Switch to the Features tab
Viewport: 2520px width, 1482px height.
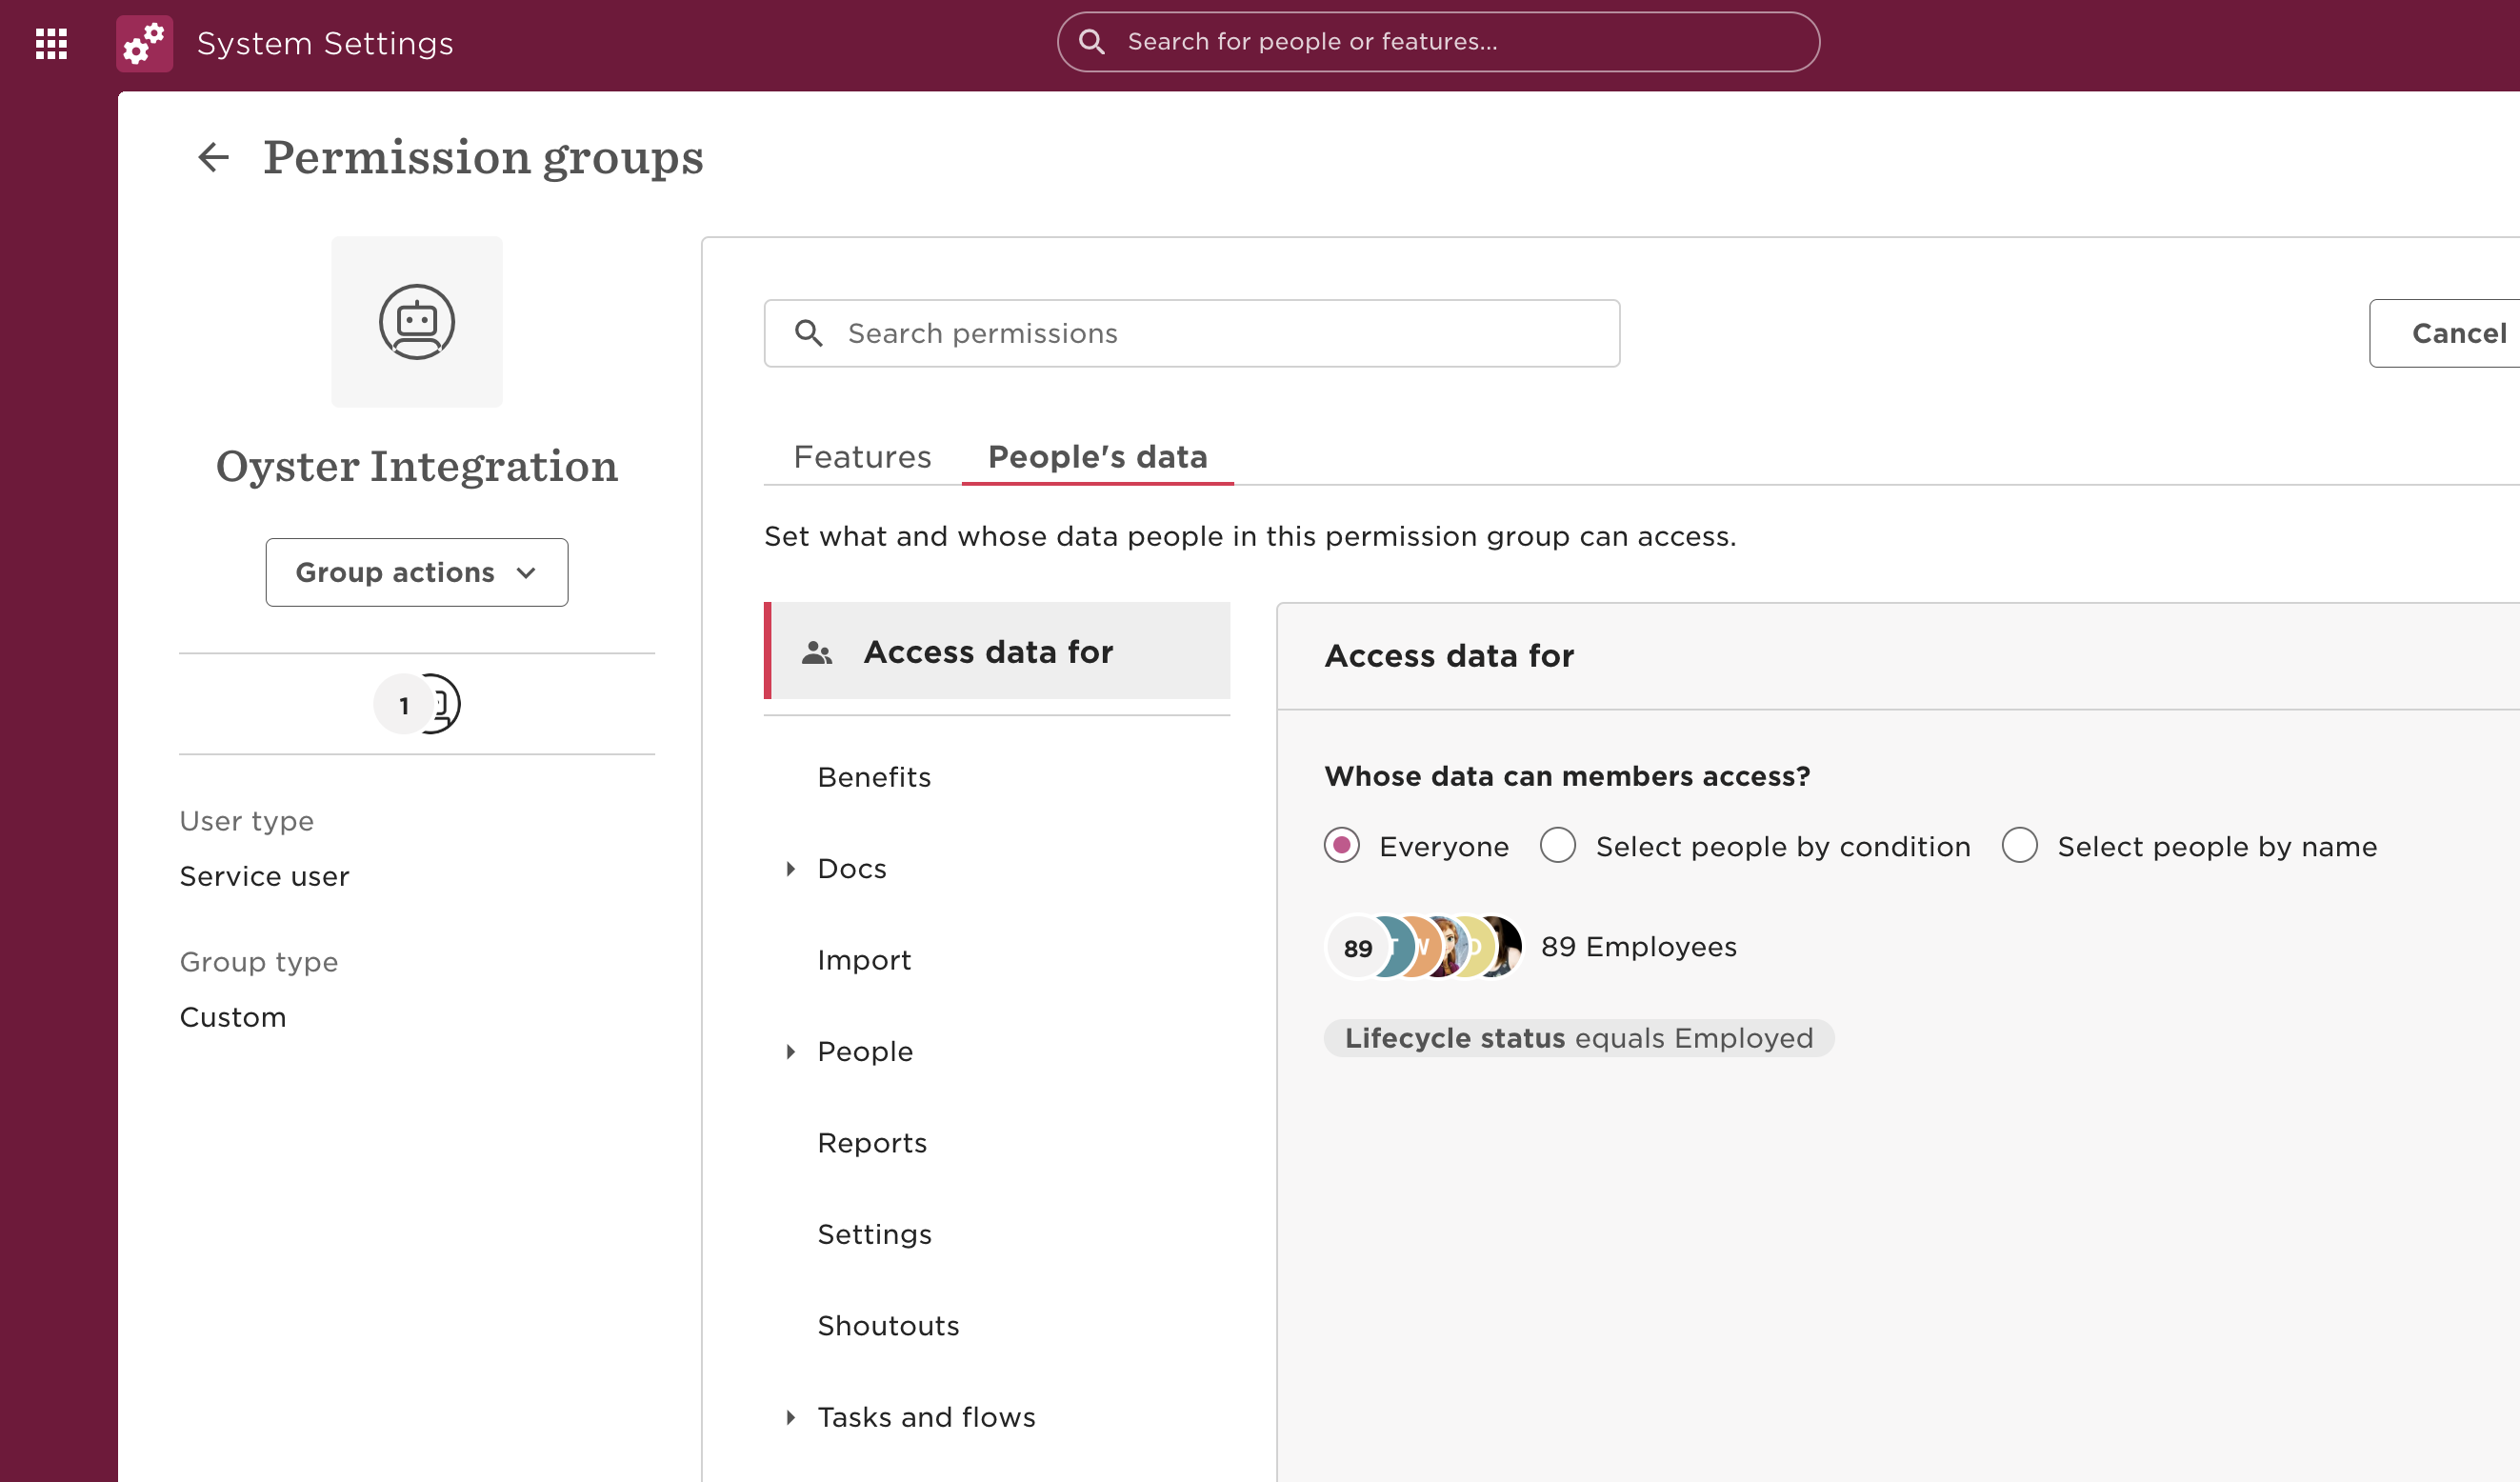[862, 457]
